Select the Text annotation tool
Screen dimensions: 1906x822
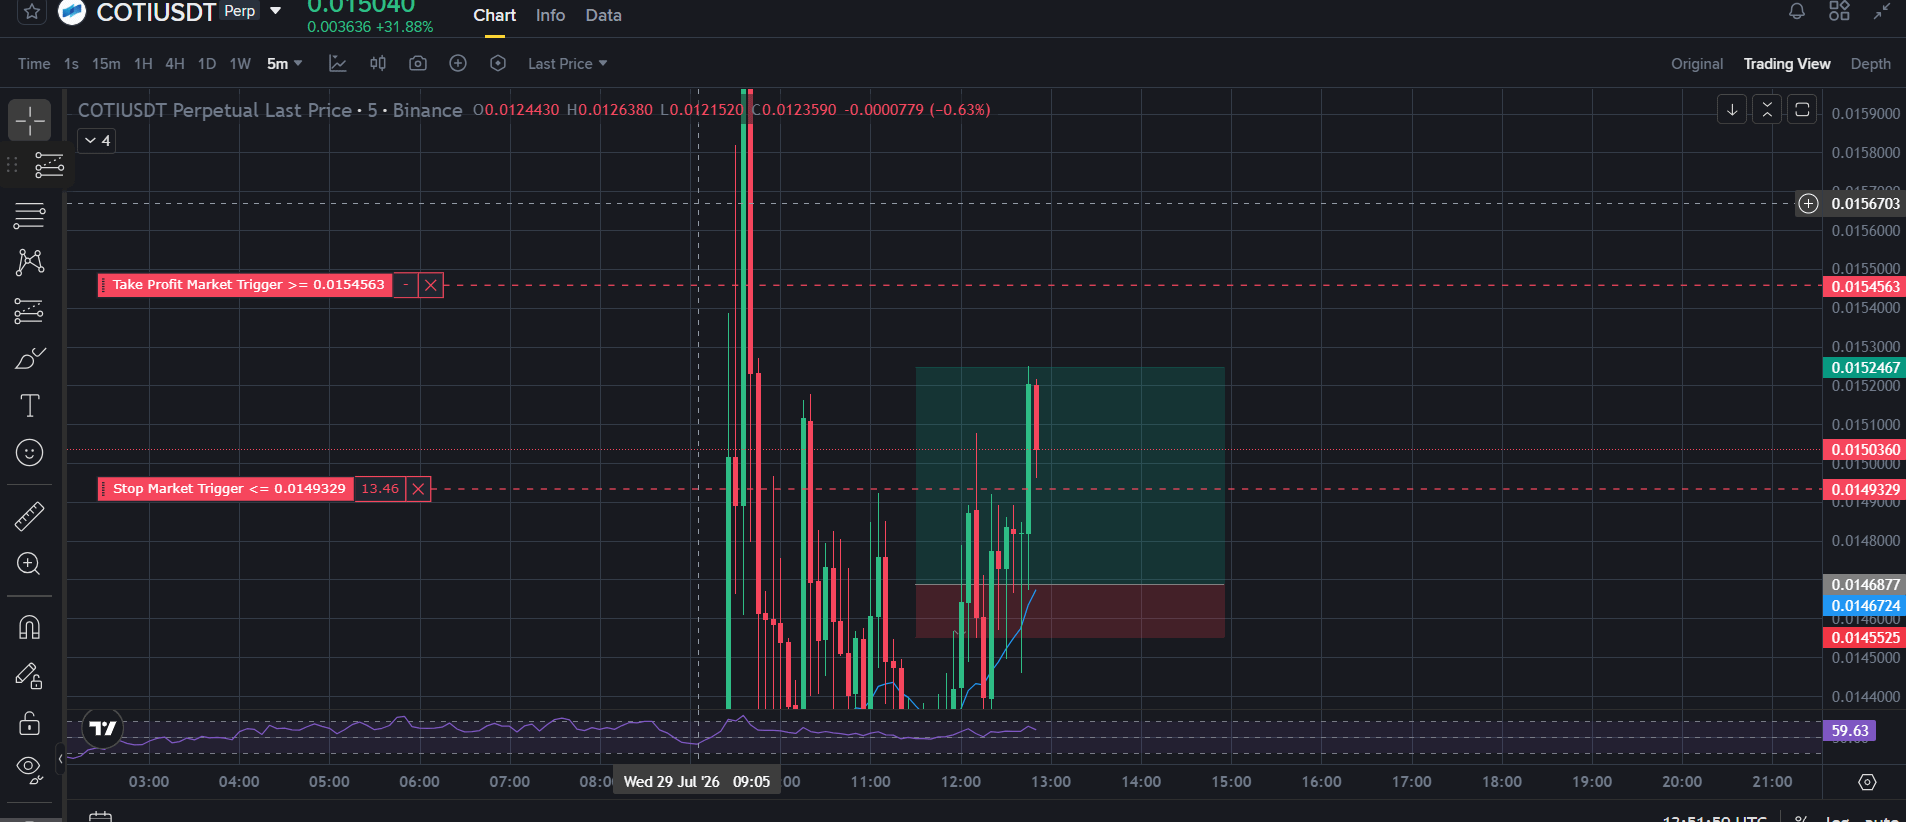coord(30,406)
